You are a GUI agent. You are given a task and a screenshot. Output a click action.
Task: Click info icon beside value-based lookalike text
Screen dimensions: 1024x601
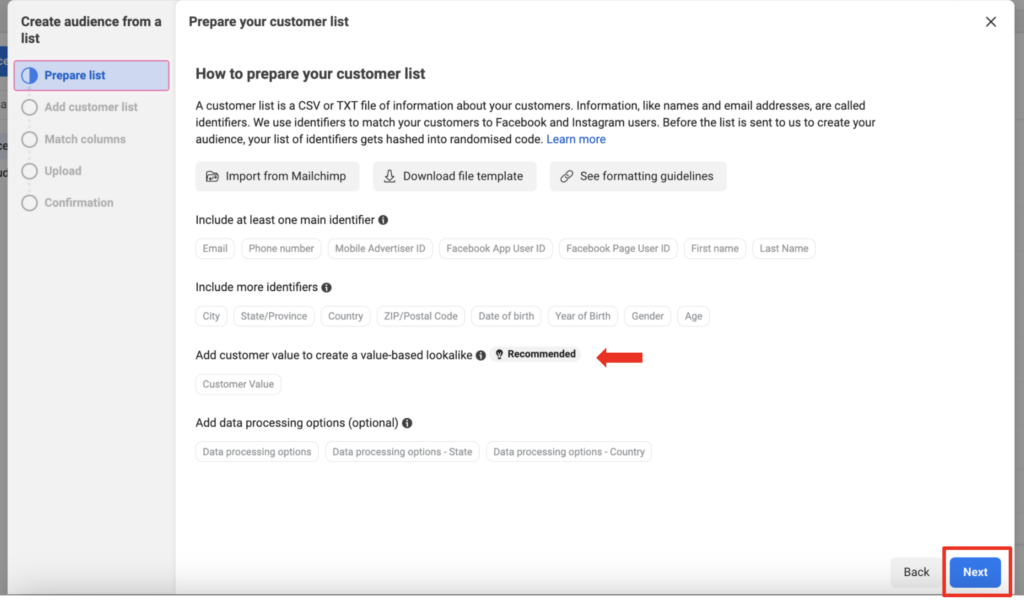click(481, 355)
